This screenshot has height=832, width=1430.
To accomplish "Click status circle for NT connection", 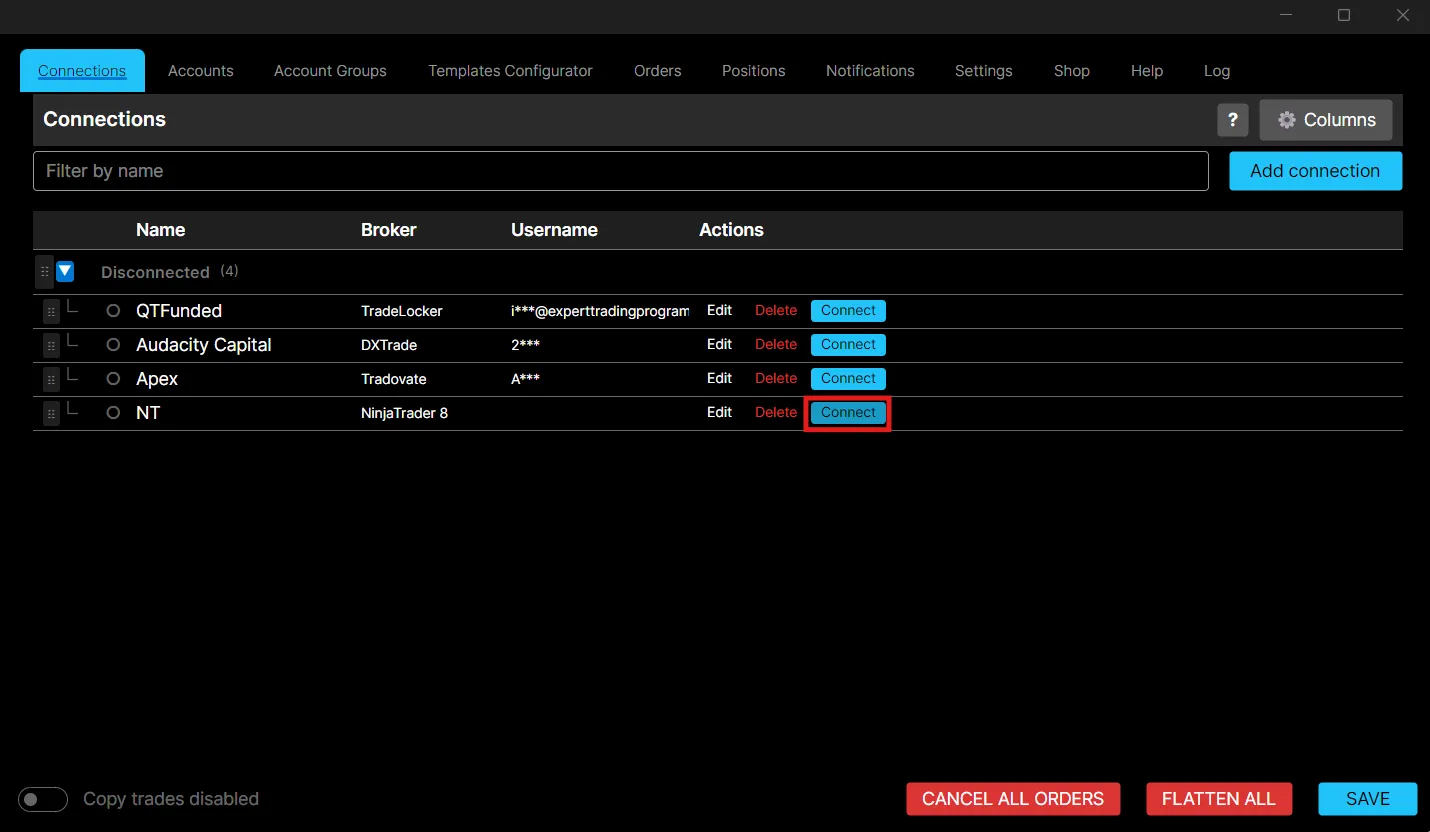I will pos(113,413).
